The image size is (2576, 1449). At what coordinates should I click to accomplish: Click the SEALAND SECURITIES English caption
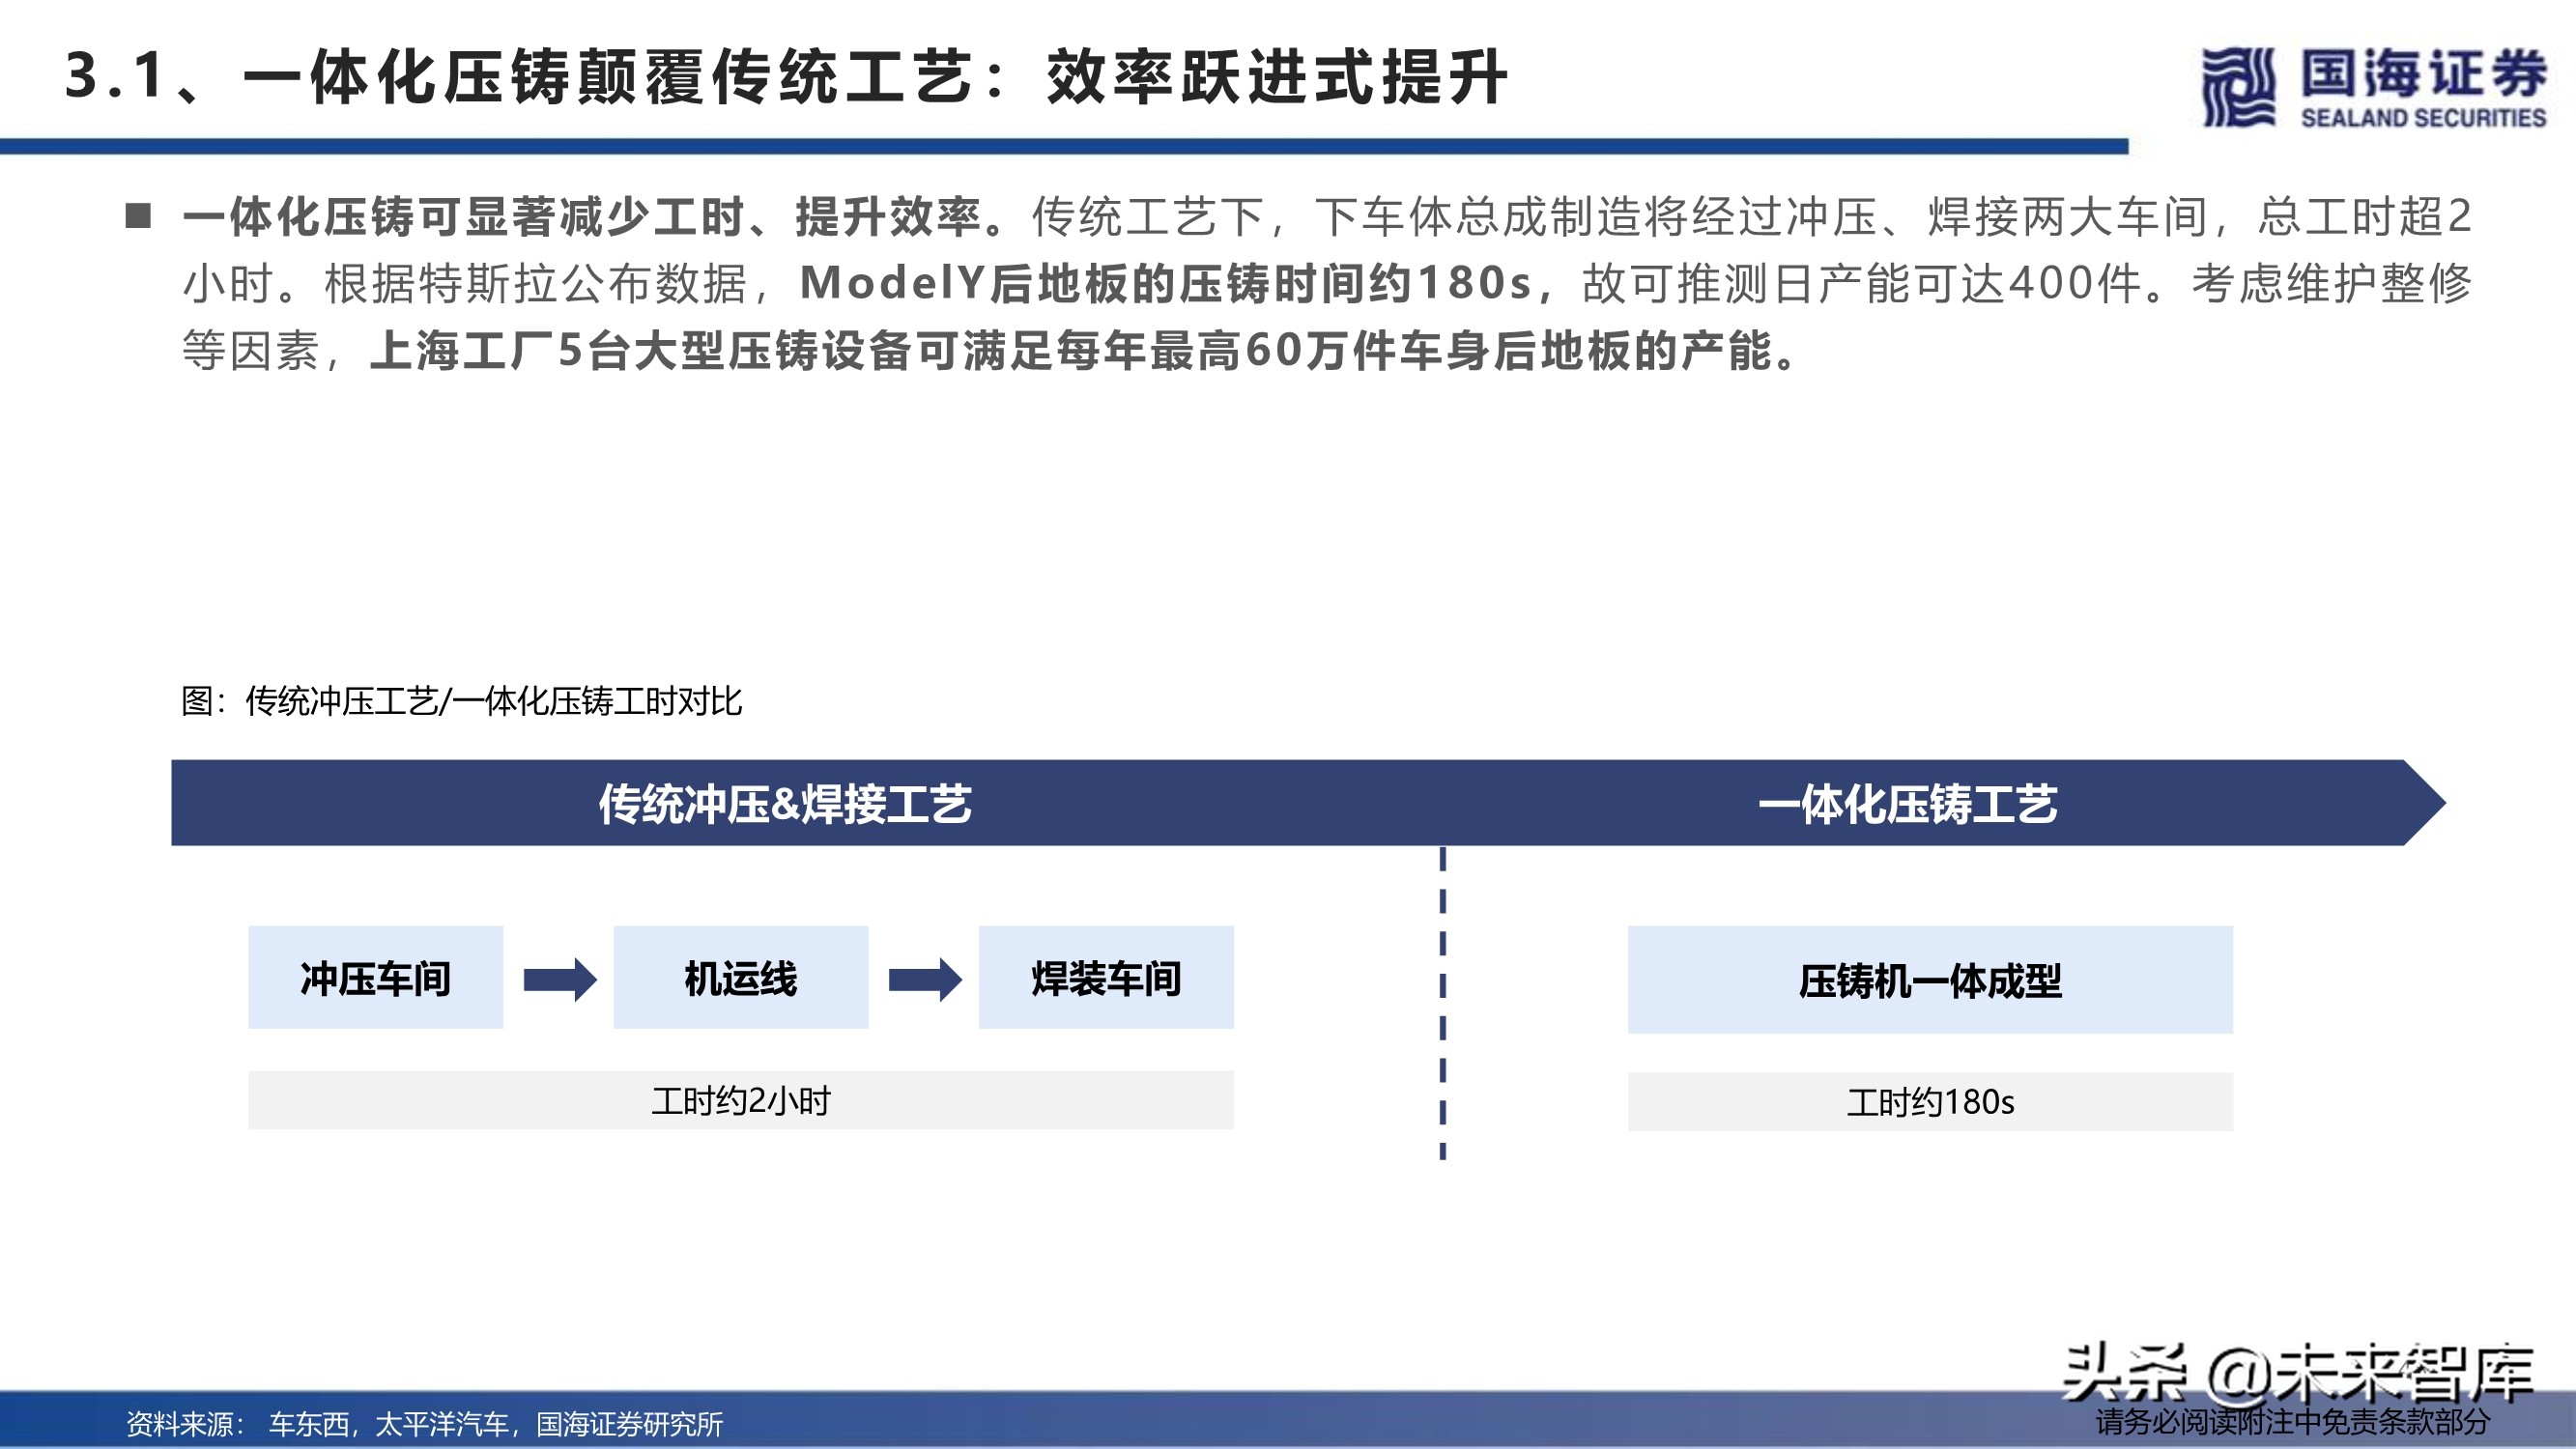(x=2423, y=118)
